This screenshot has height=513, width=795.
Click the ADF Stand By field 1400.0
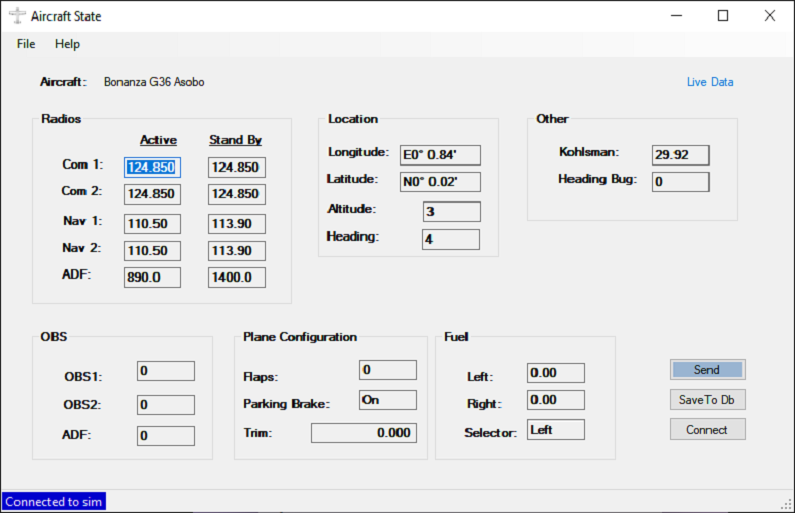(x=237, y=277)
